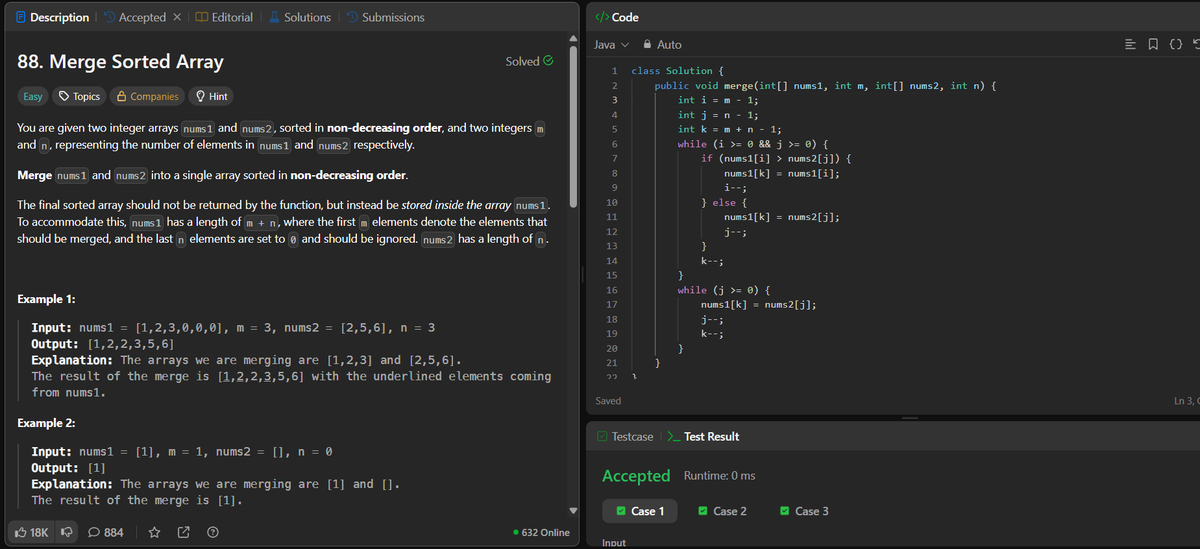Switch to the Test Result tab
1200x549 pixels.
point(703,436)
